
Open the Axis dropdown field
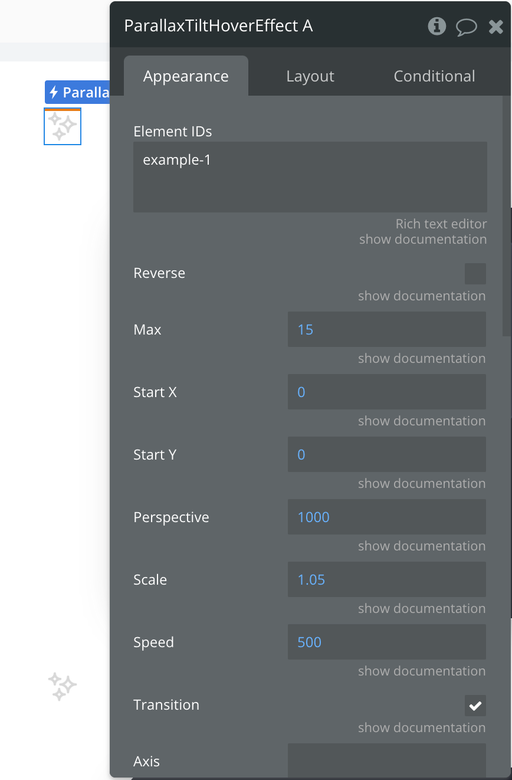[x=387, y=760]
